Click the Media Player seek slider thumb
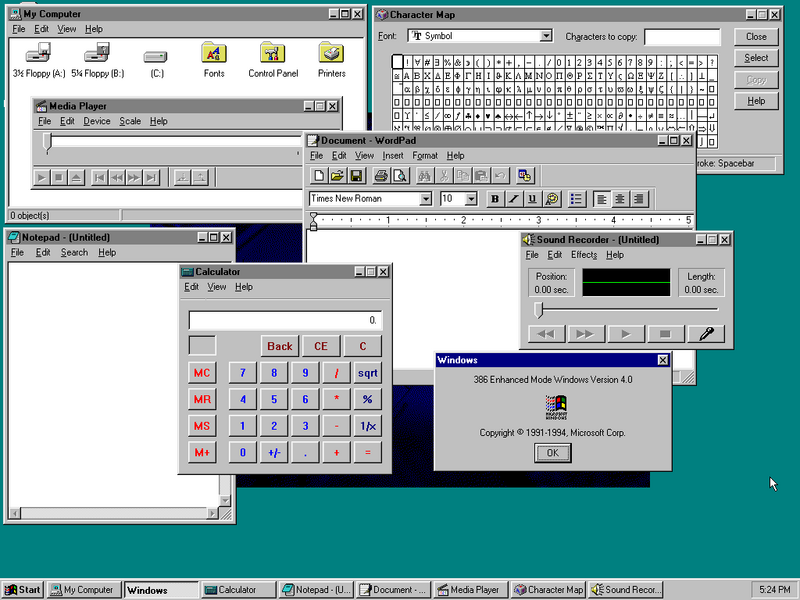Screen dimensions: 800x600 pos(47,143)
